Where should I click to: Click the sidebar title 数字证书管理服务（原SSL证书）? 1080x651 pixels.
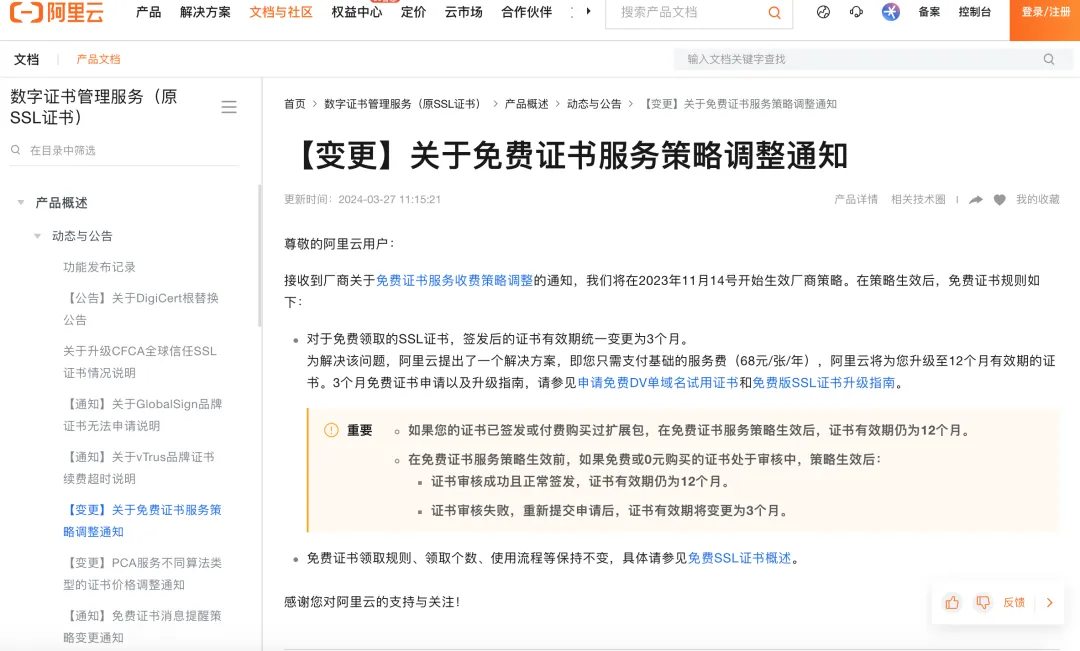[x=94, y=107]
